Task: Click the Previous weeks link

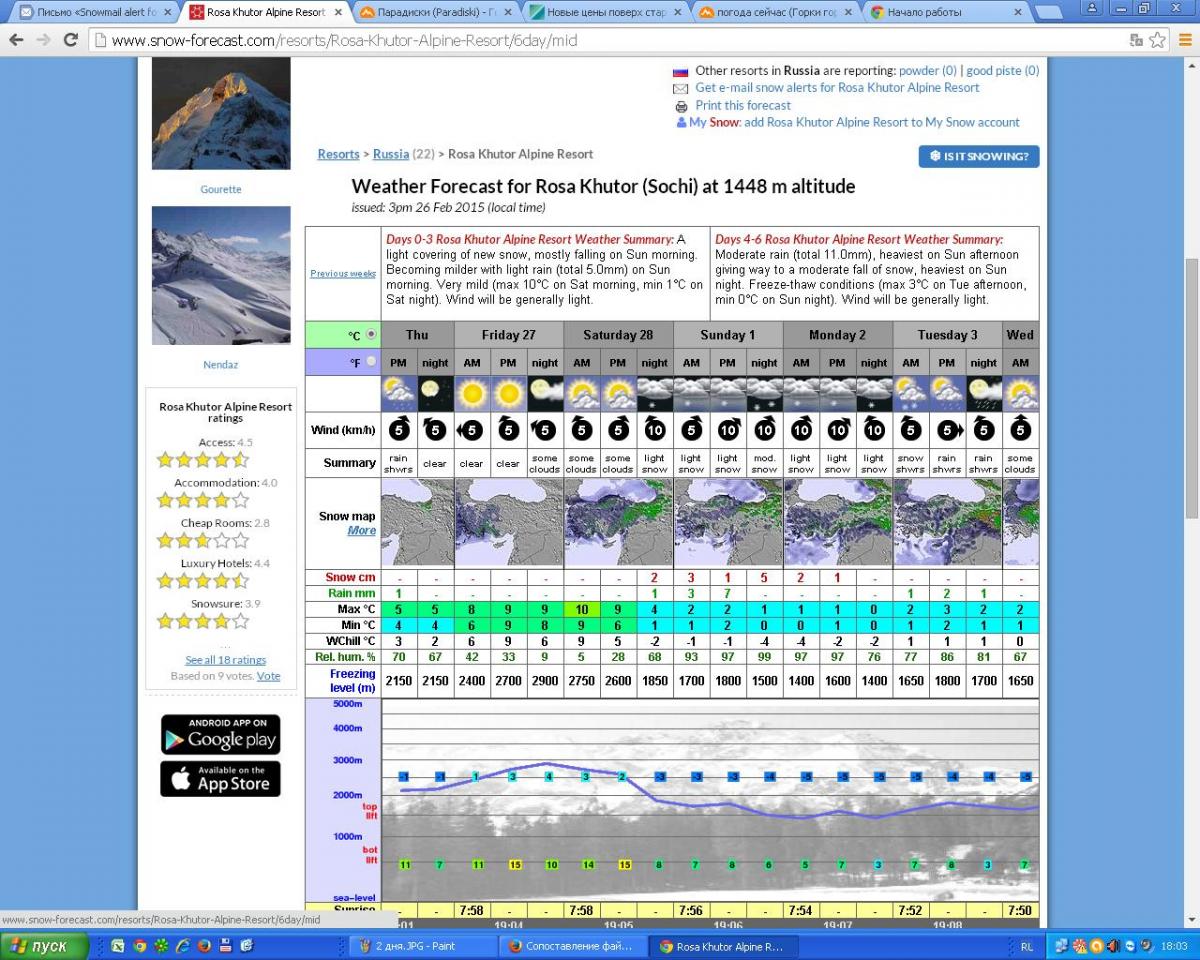Action: (x=343, y=274)
